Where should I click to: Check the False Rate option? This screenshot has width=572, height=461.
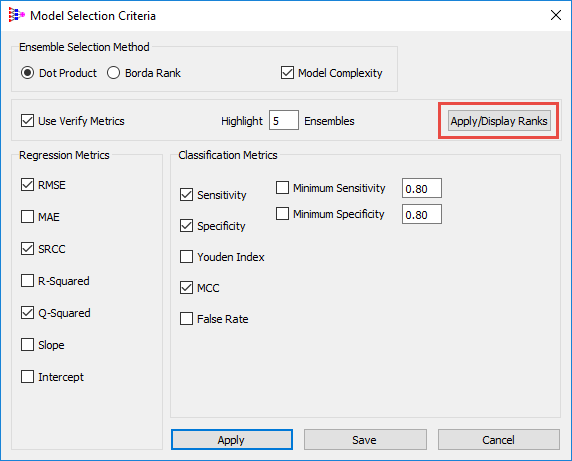186,319
